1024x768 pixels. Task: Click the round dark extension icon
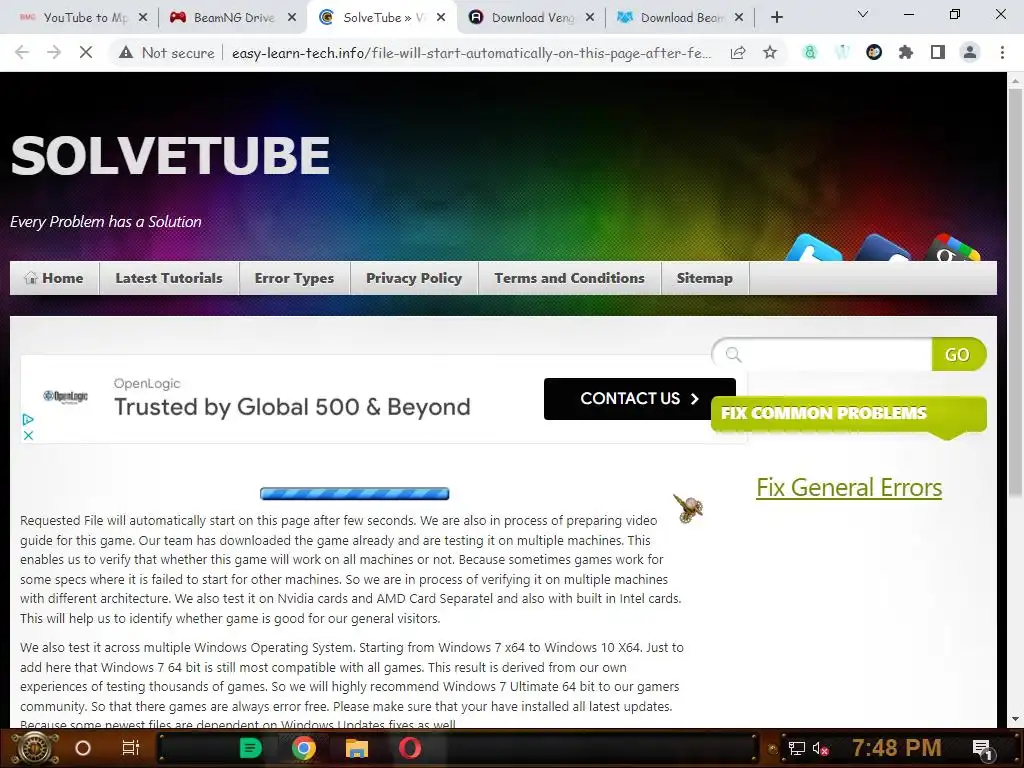pos(874,52)
